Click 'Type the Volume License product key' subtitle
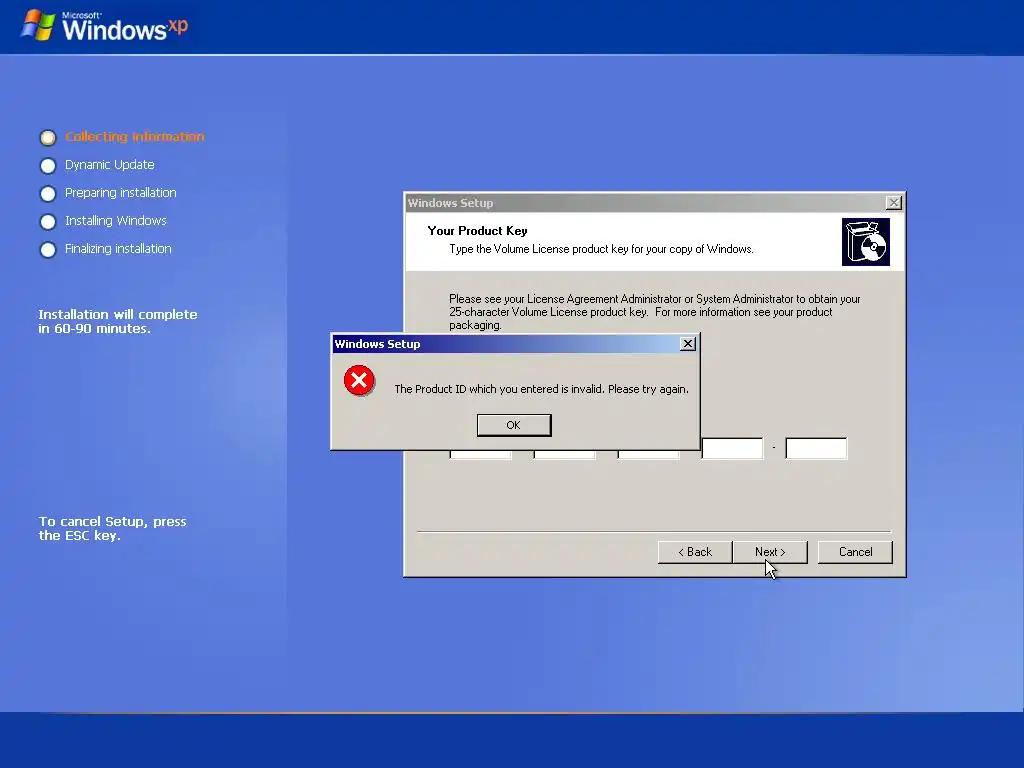1024x768 pixels. click(601, 249)
